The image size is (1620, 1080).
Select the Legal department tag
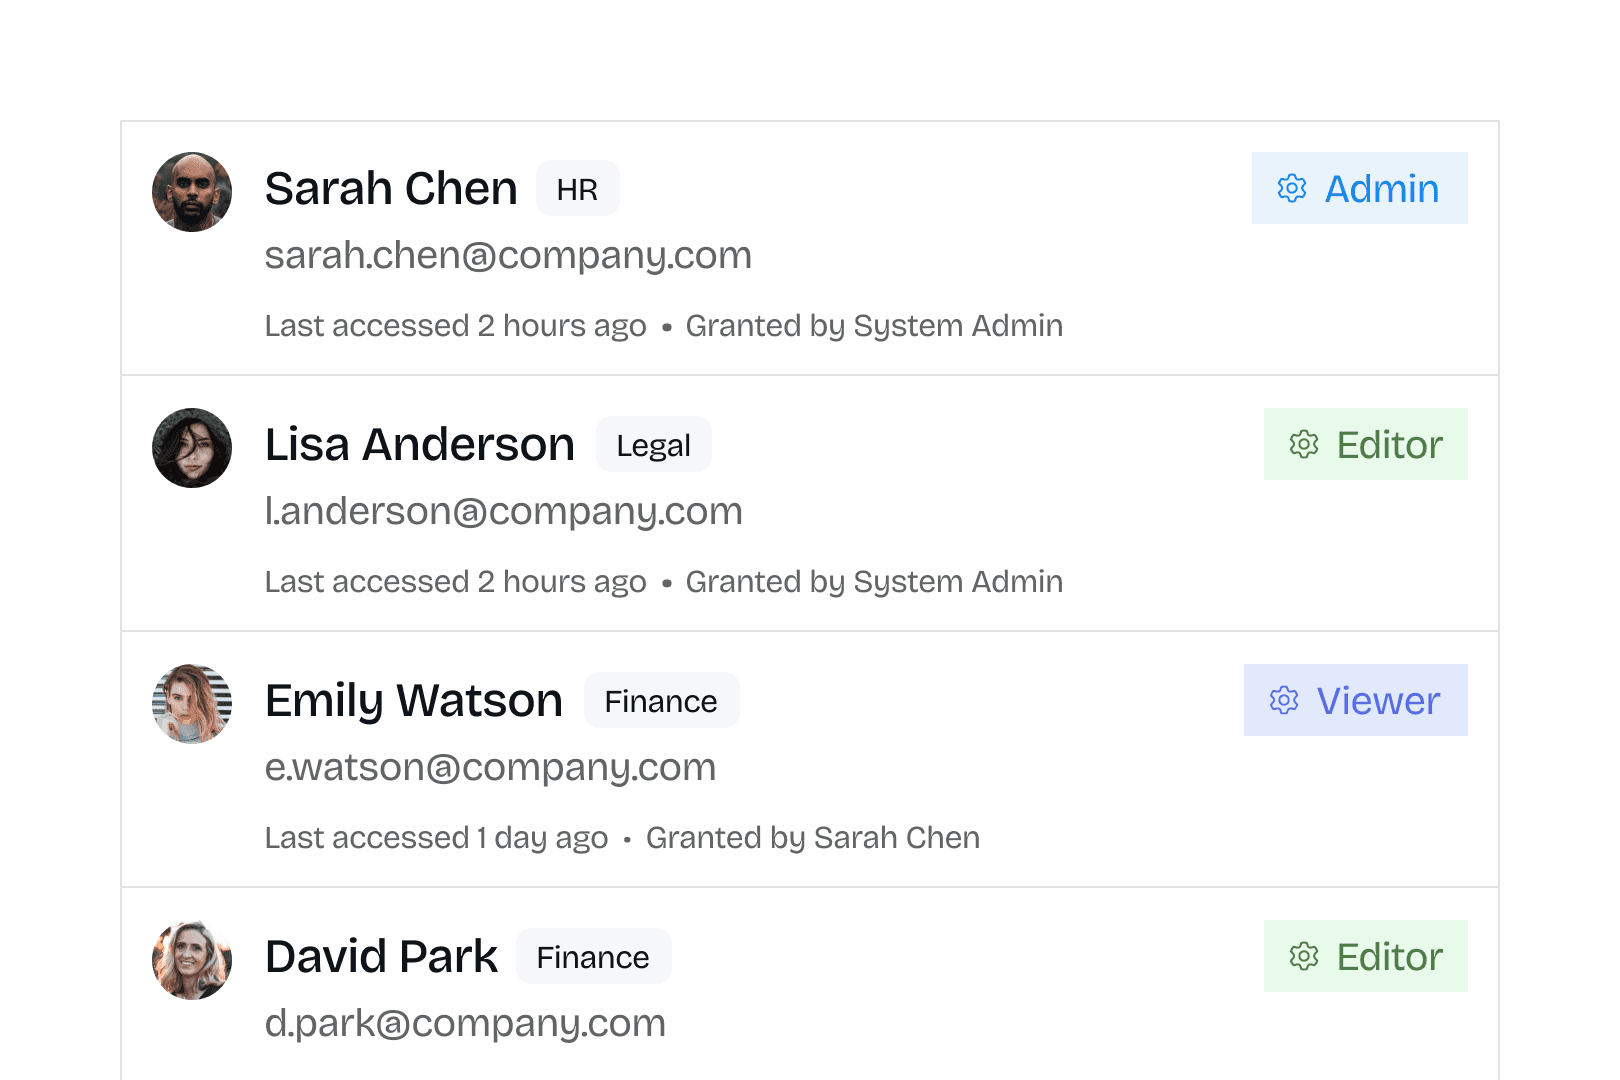click(x=654, y=444)
